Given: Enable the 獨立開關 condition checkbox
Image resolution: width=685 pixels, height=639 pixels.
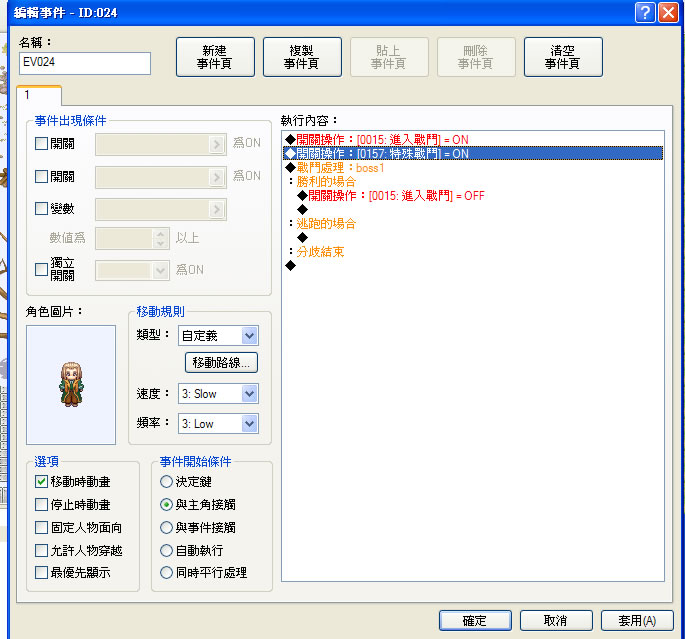Looking at the screenshot, I should 41,269.
